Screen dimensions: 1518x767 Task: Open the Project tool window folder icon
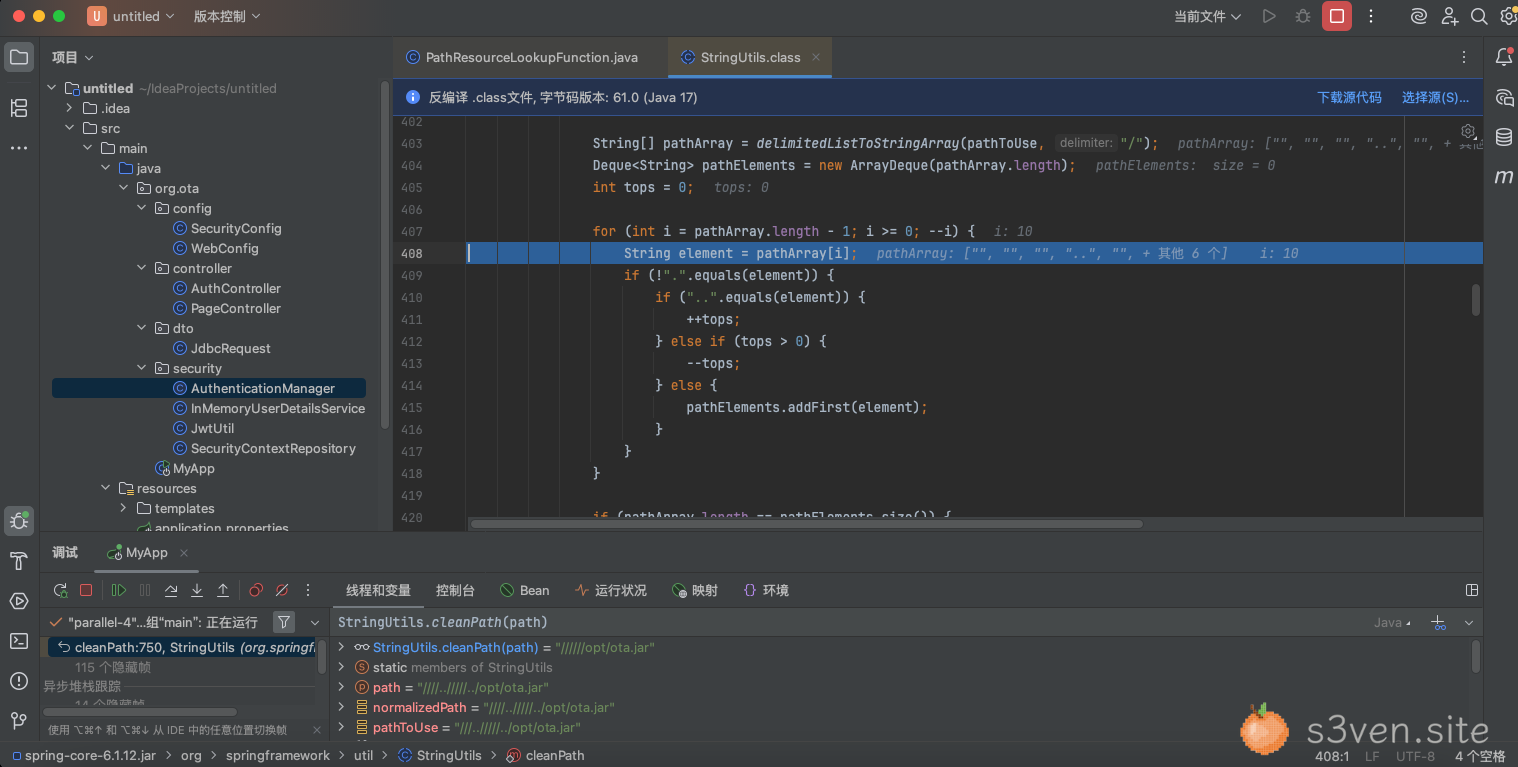point(19,57)
